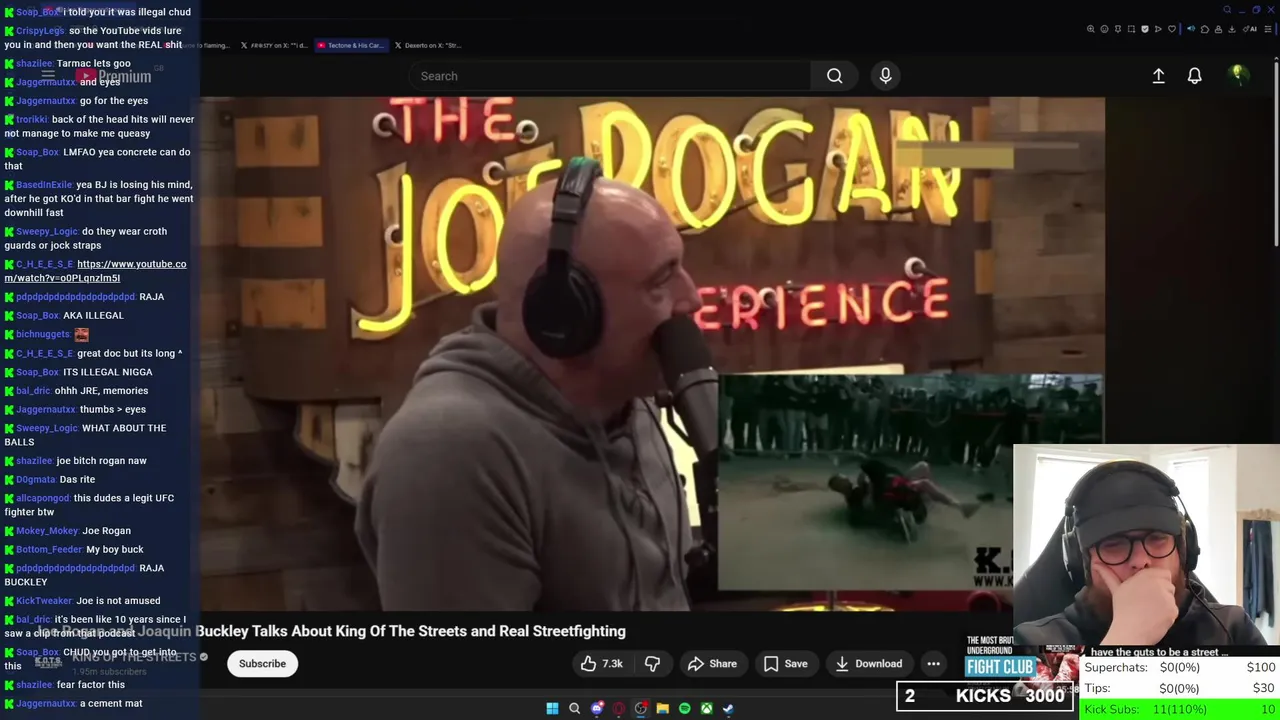Switch to the 'Tectone & His Car...' tab
This screenshot has width=1280, height=720.
(349, 45)
